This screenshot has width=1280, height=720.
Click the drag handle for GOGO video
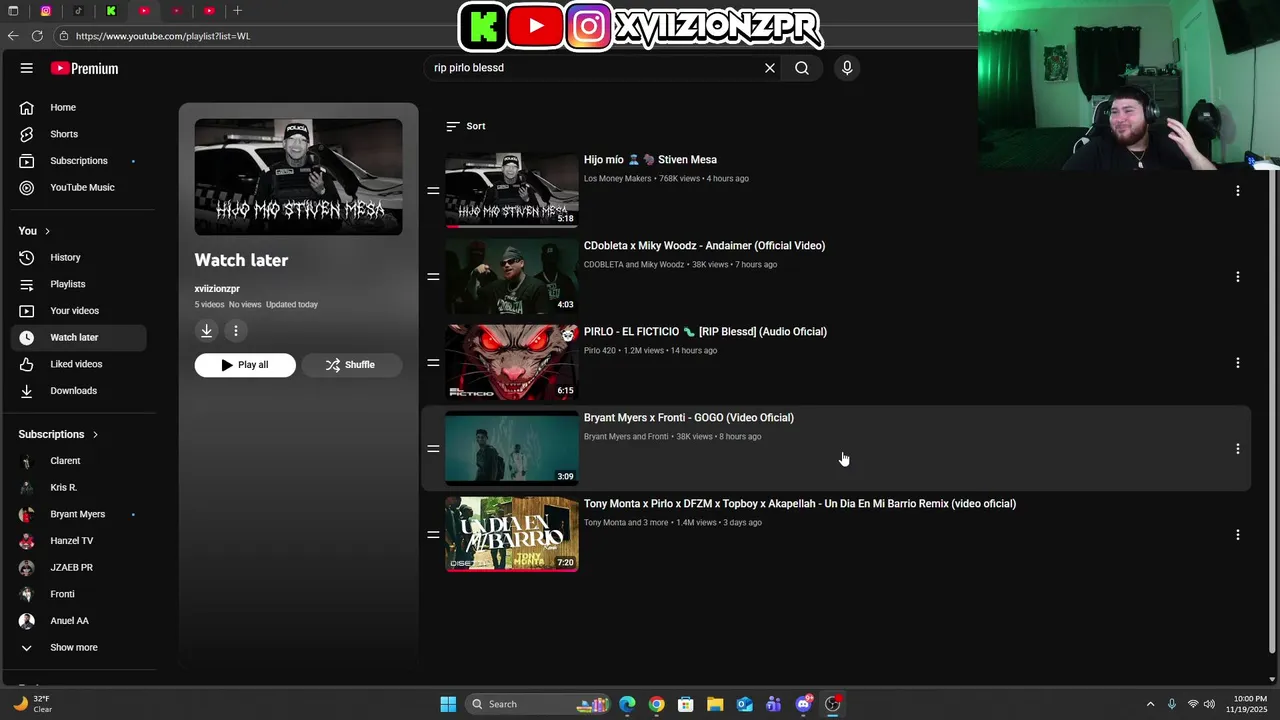tap(433, 448)
